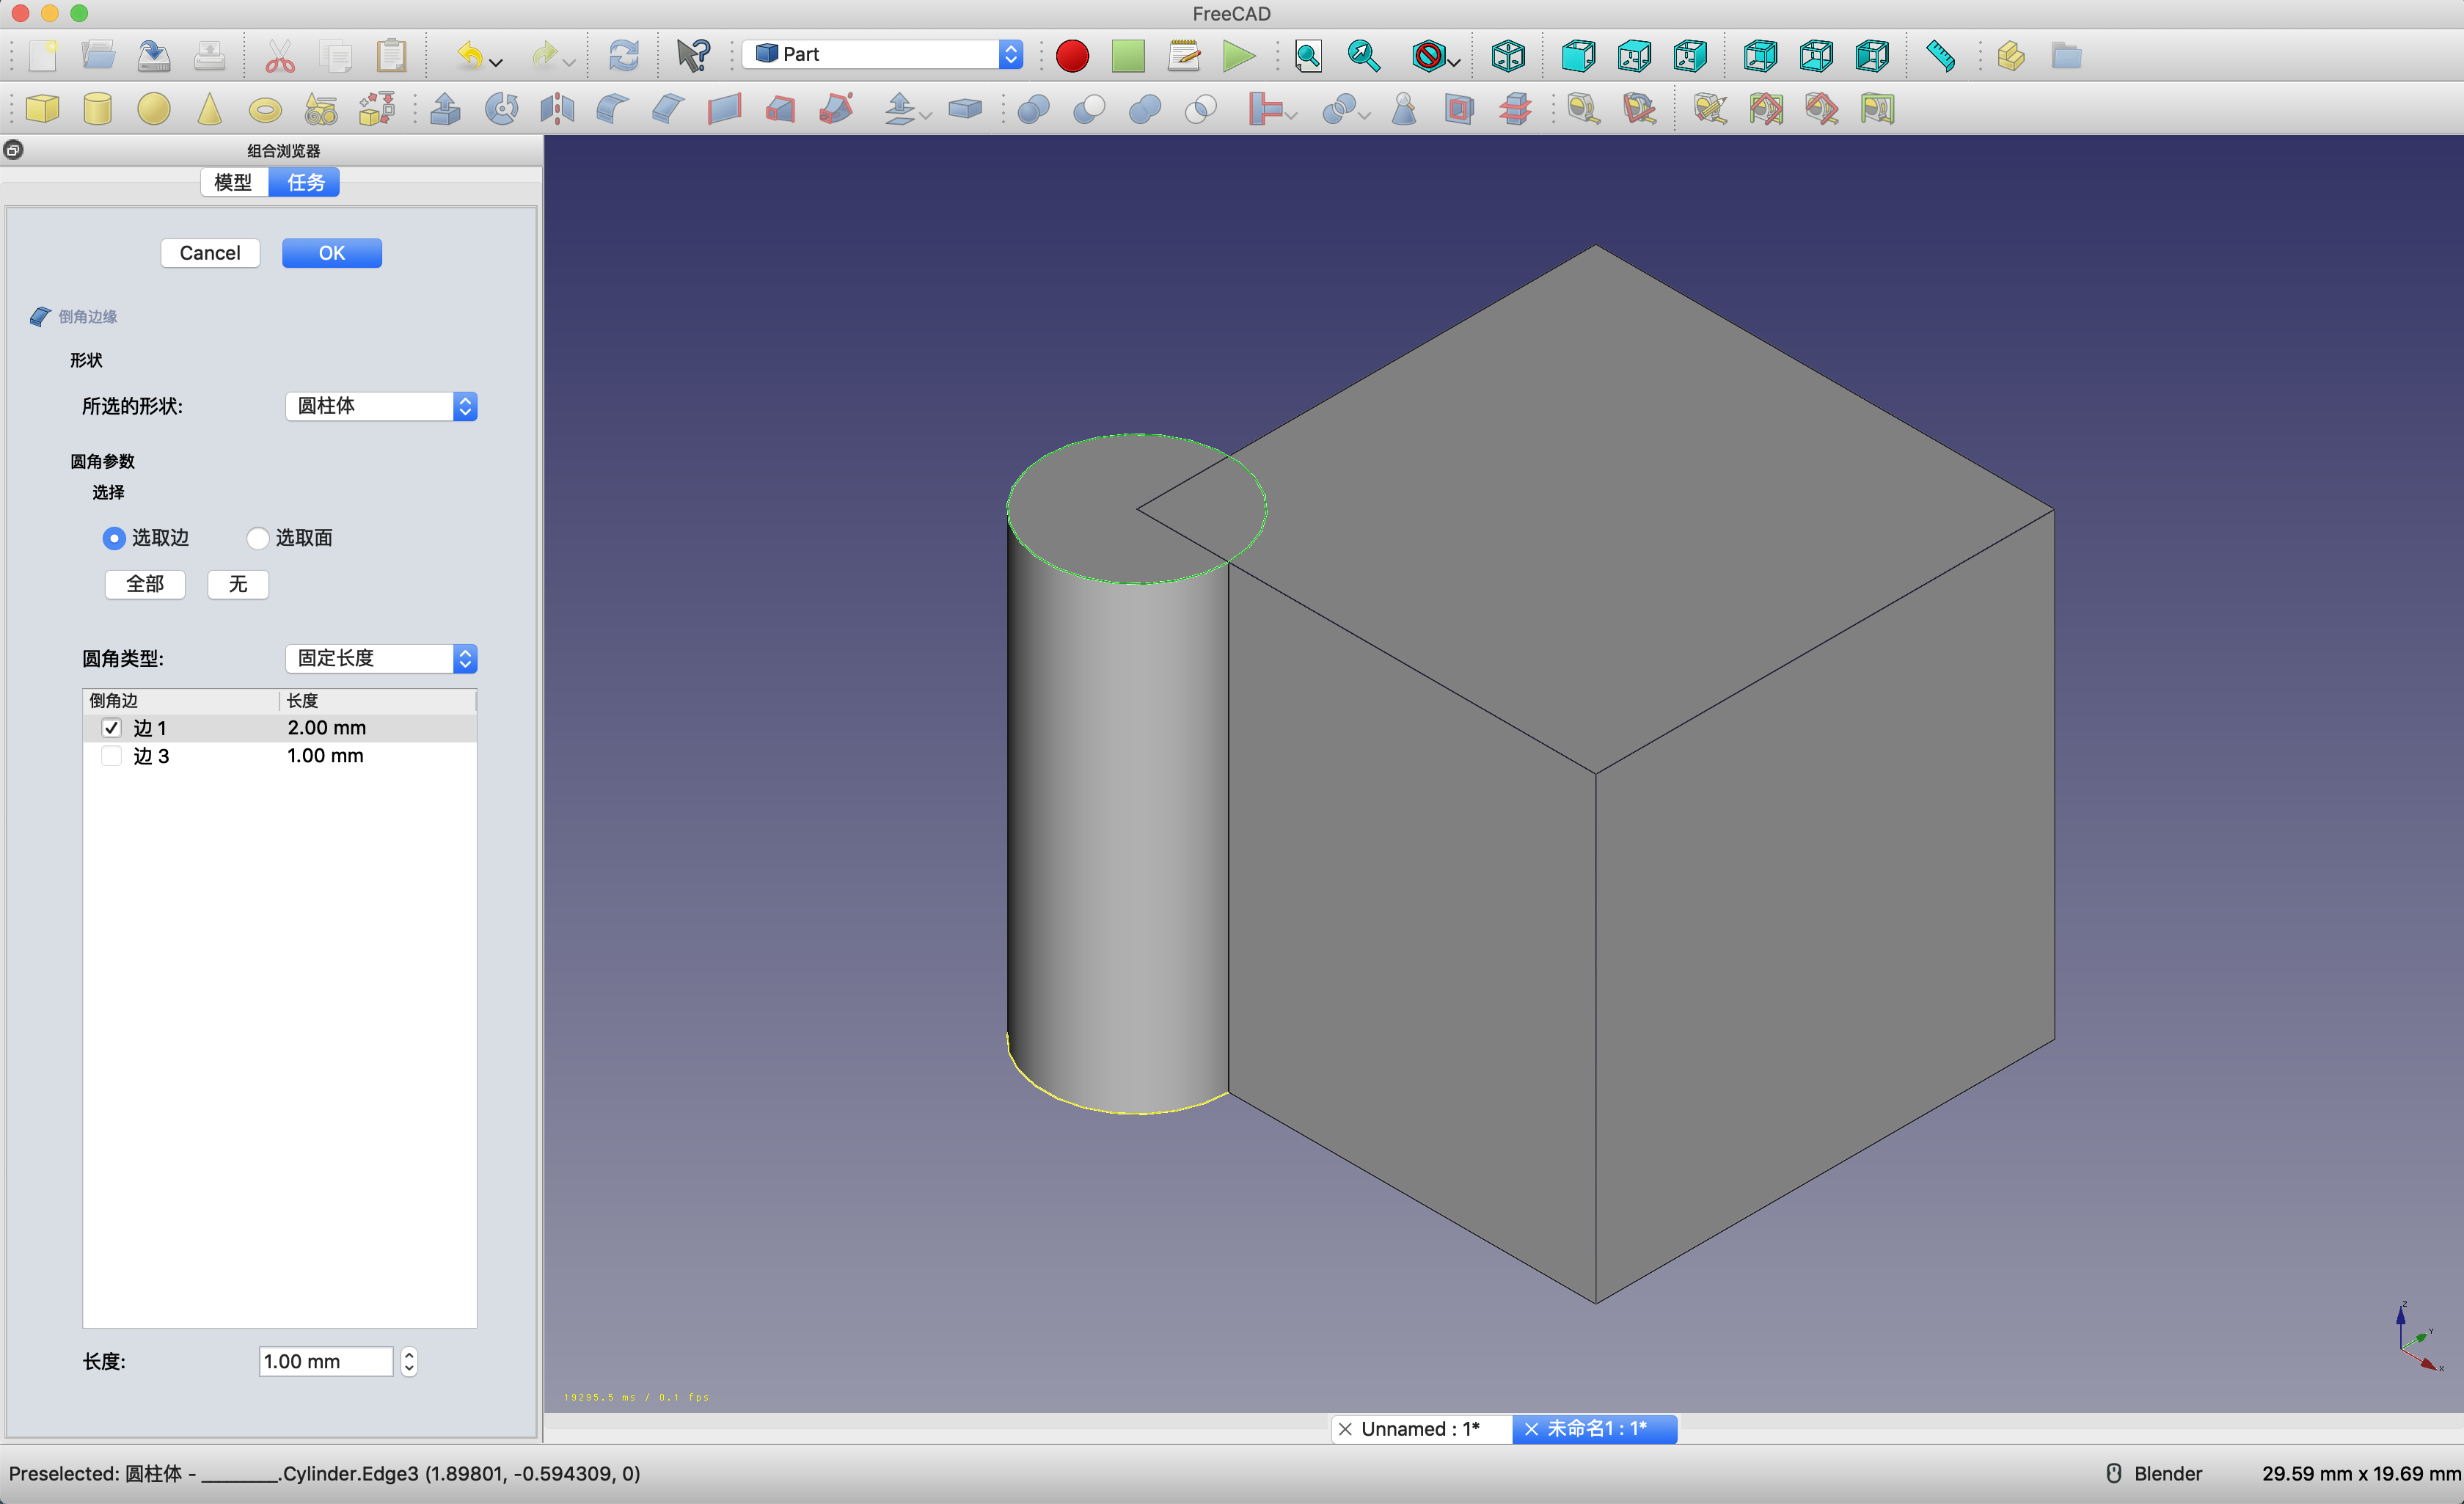Create a box primitive from the toolbar
The height and width of the screenshot is (1504, 2464).
click(x=42, y=109)
